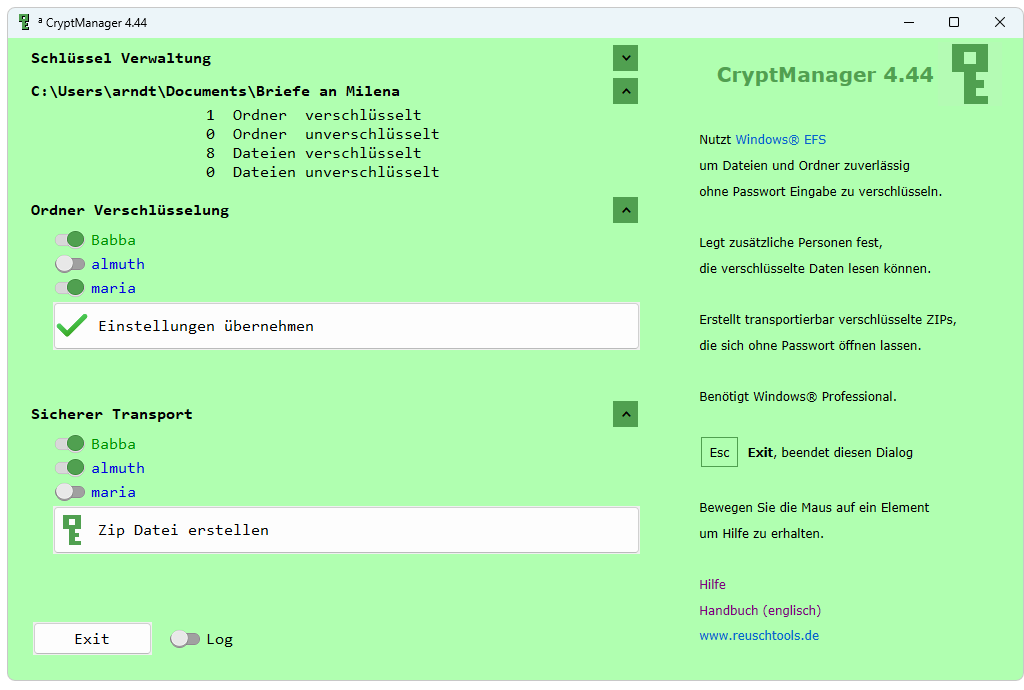The width and height of the screenshot is (1024, 690).
Task: Click Zip Datei erstellen button
Action: point(346,530)
